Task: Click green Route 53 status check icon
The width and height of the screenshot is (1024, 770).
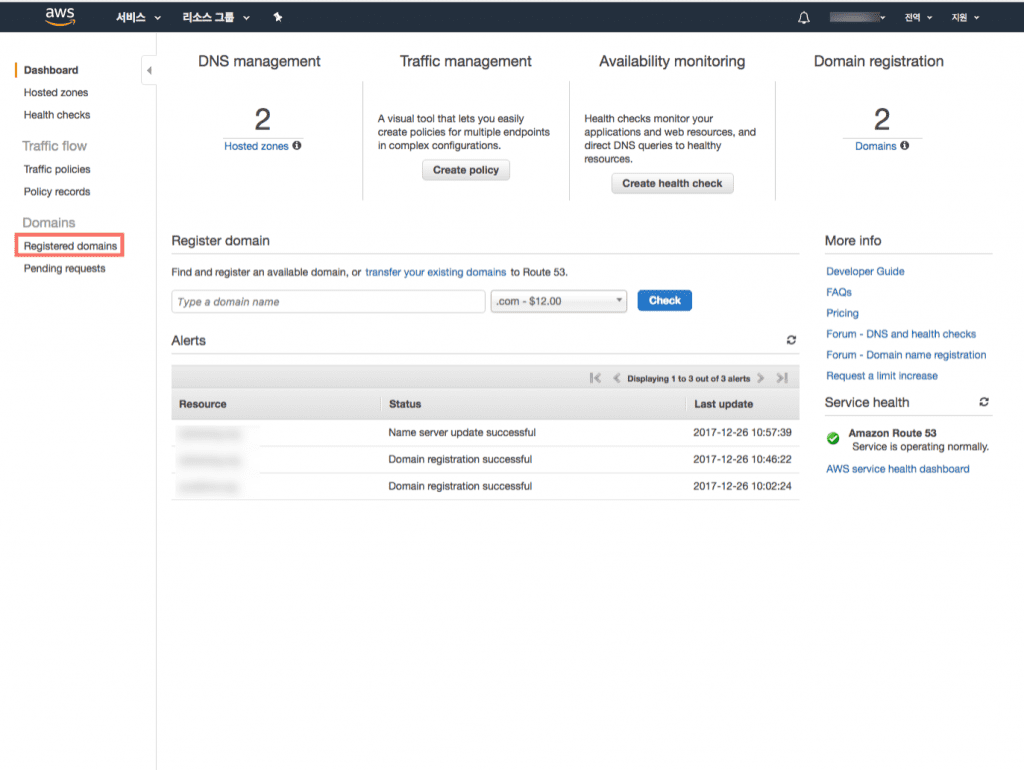Action: point(833,439)
